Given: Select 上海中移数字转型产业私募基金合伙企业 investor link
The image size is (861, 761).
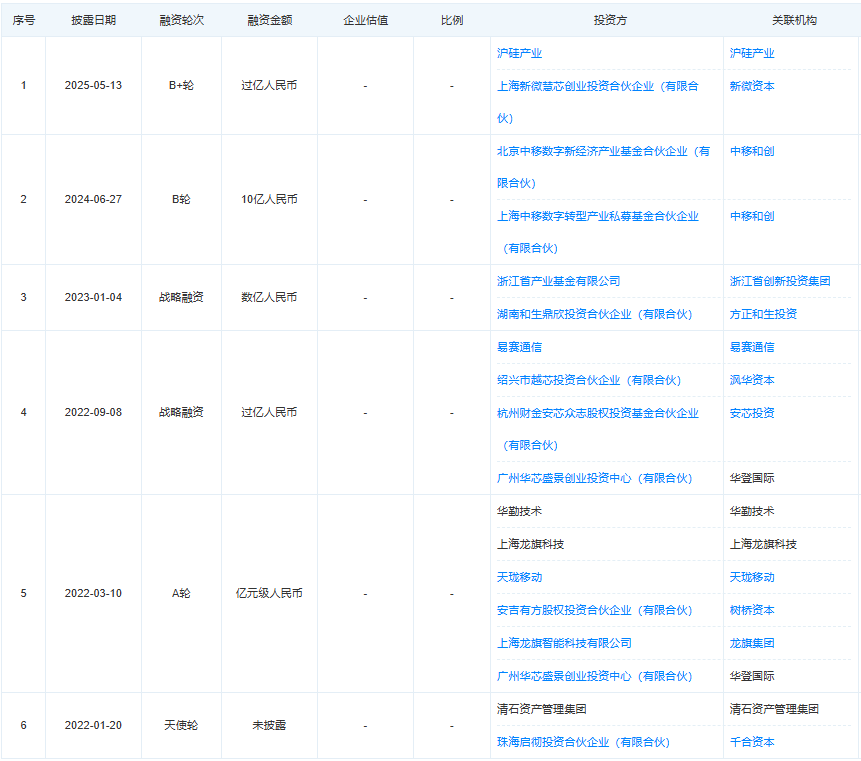Looking at the screenshot, I should (x=597, y=217).
